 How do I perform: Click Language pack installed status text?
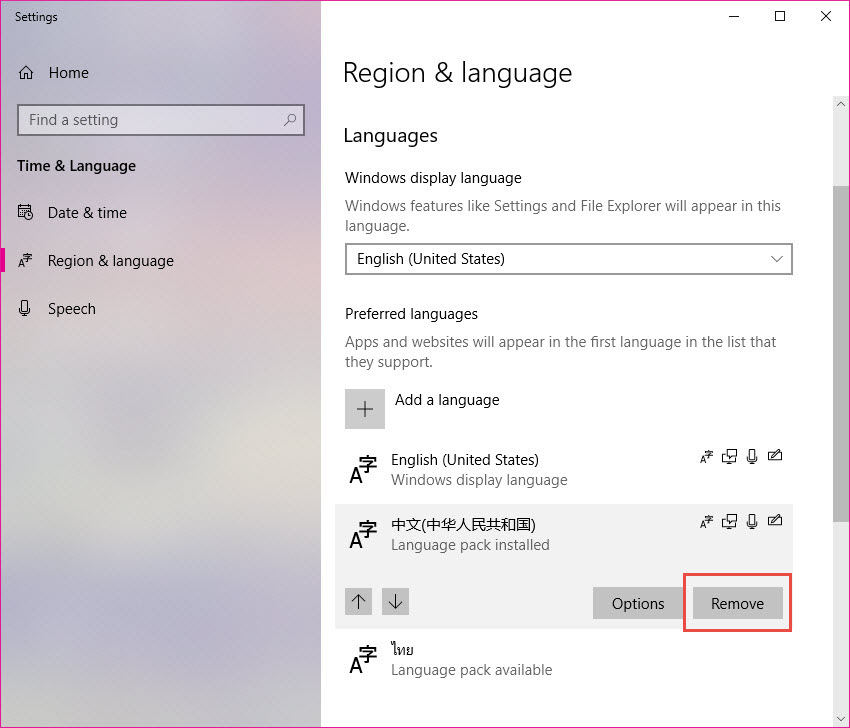tap(471, 545)
